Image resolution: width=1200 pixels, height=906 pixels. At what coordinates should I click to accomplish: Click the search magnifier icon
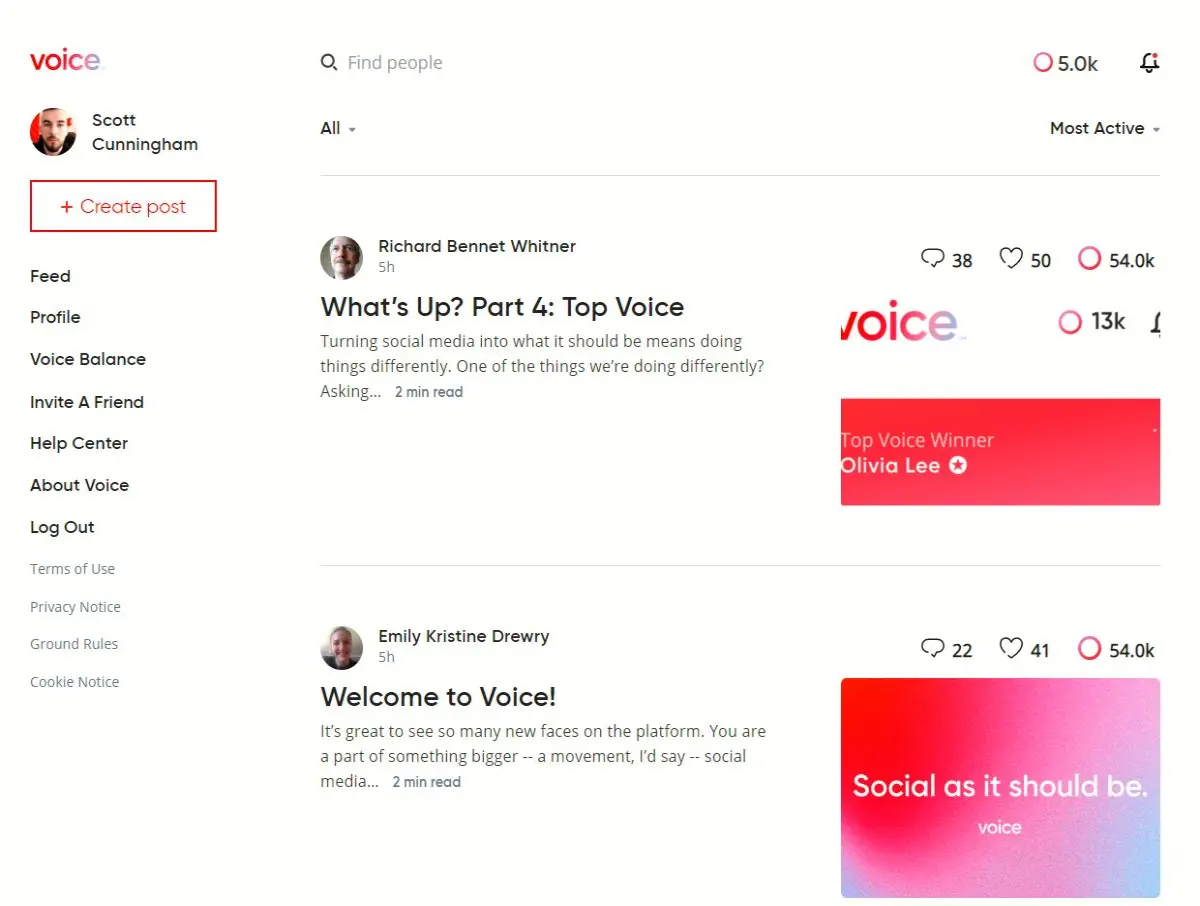[x=329, y=63]
